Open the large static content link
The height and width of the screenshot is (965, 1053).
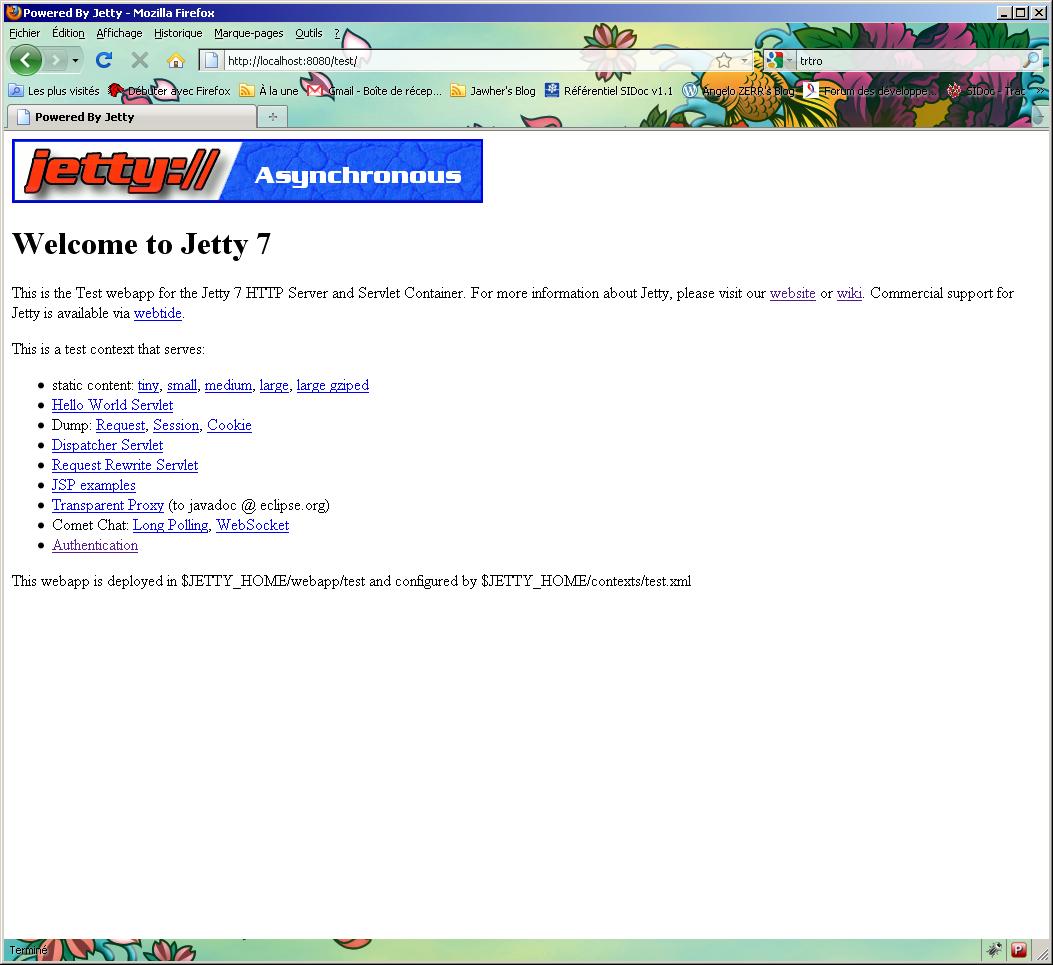pyautogui.click(x=274, y=385)
